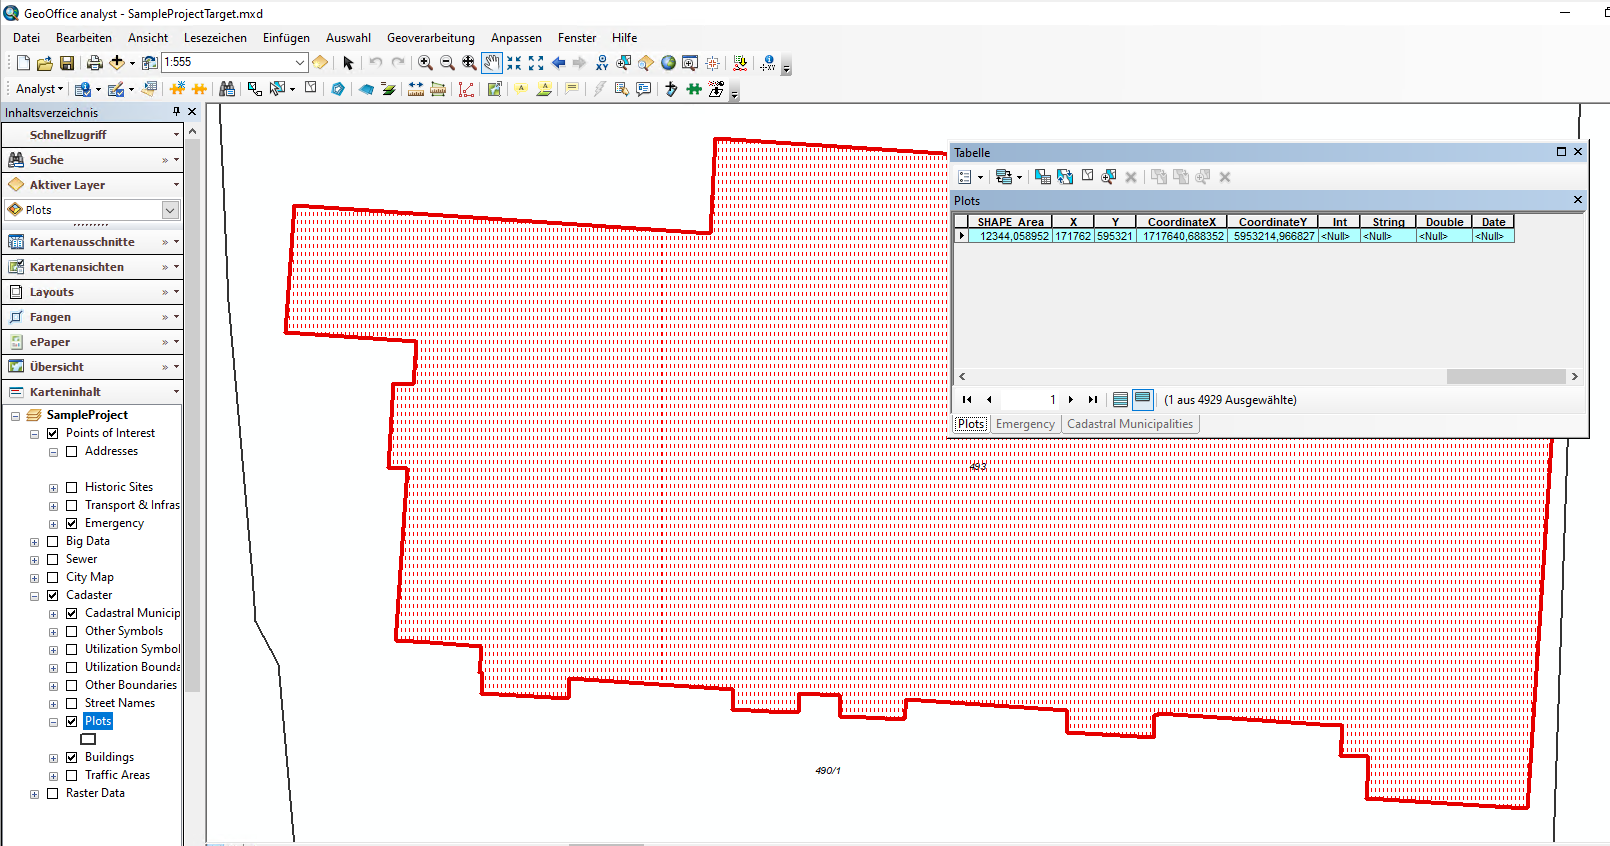
Task: Select the Pan hand tool
Action: coord(491,63)
